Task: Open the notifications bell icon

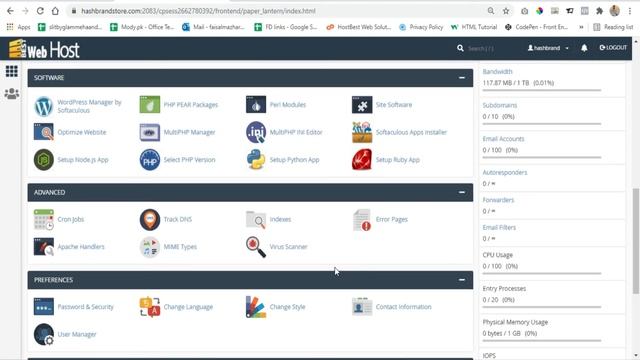Action: click(584, 48)
